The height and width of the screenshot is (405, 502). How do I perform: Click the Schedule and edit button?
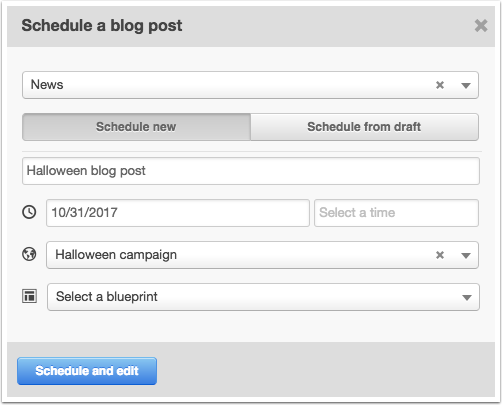(x=87, y=371)
